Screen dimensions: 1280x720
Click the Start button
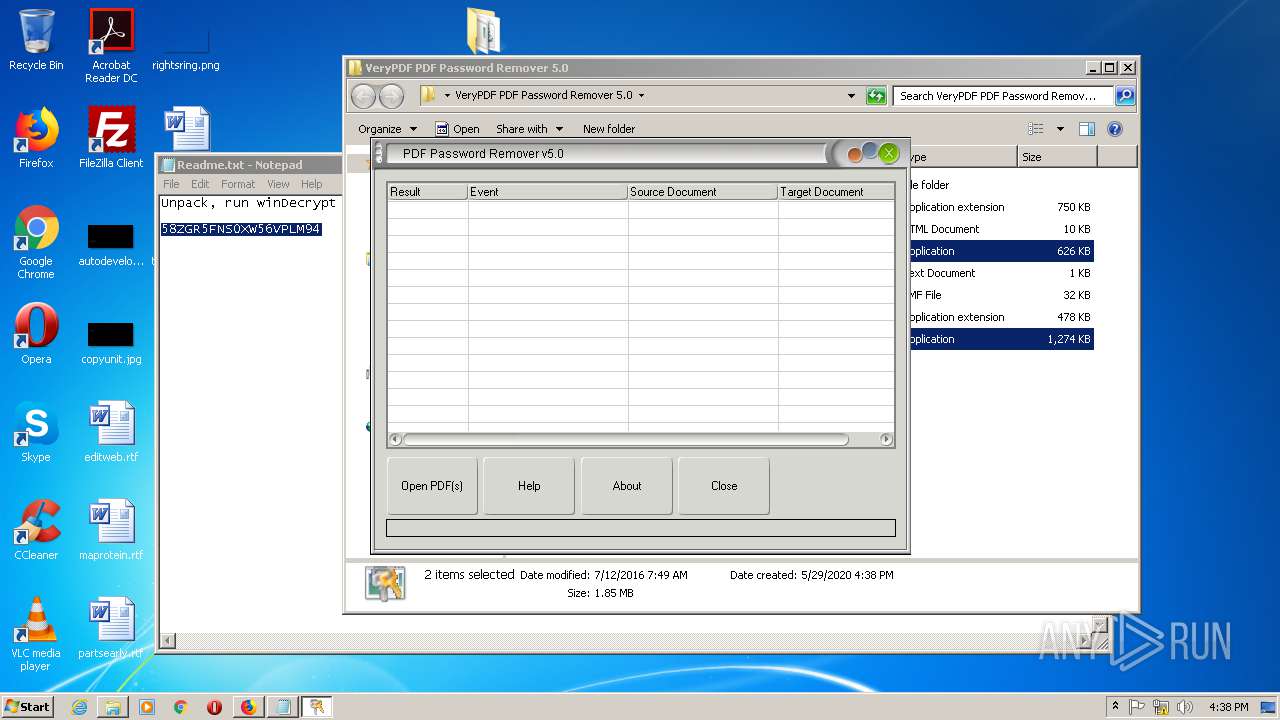click(28, 706)
